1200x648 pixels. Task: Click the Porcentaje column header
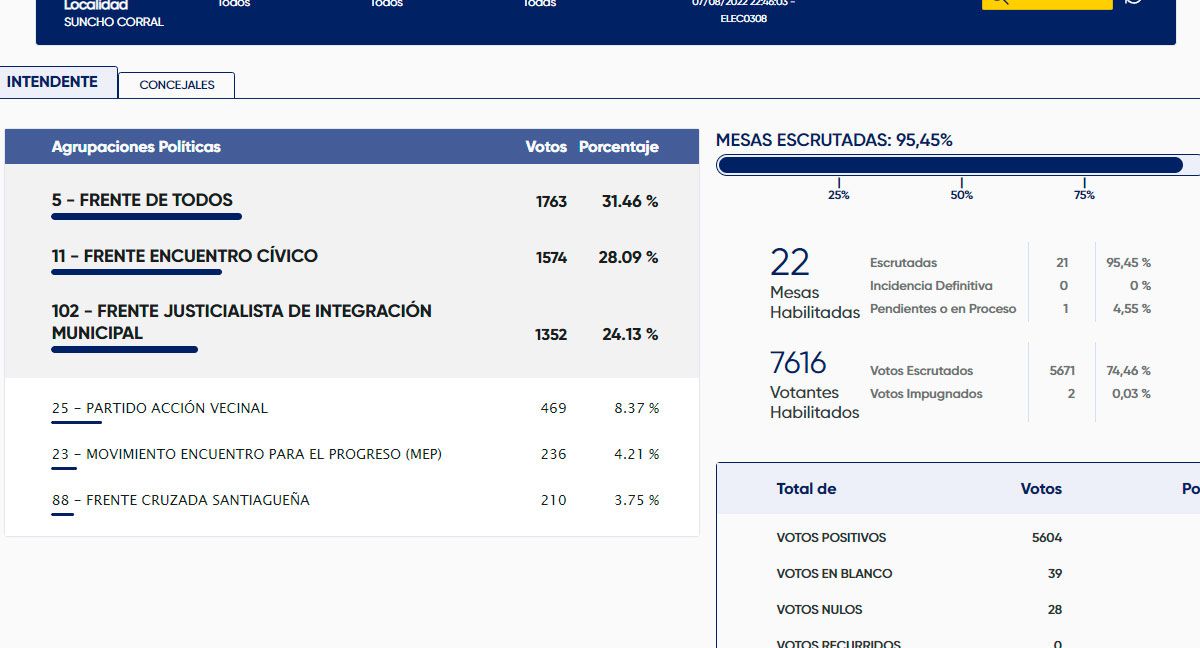pyautogui.click(x=618, y=147)
